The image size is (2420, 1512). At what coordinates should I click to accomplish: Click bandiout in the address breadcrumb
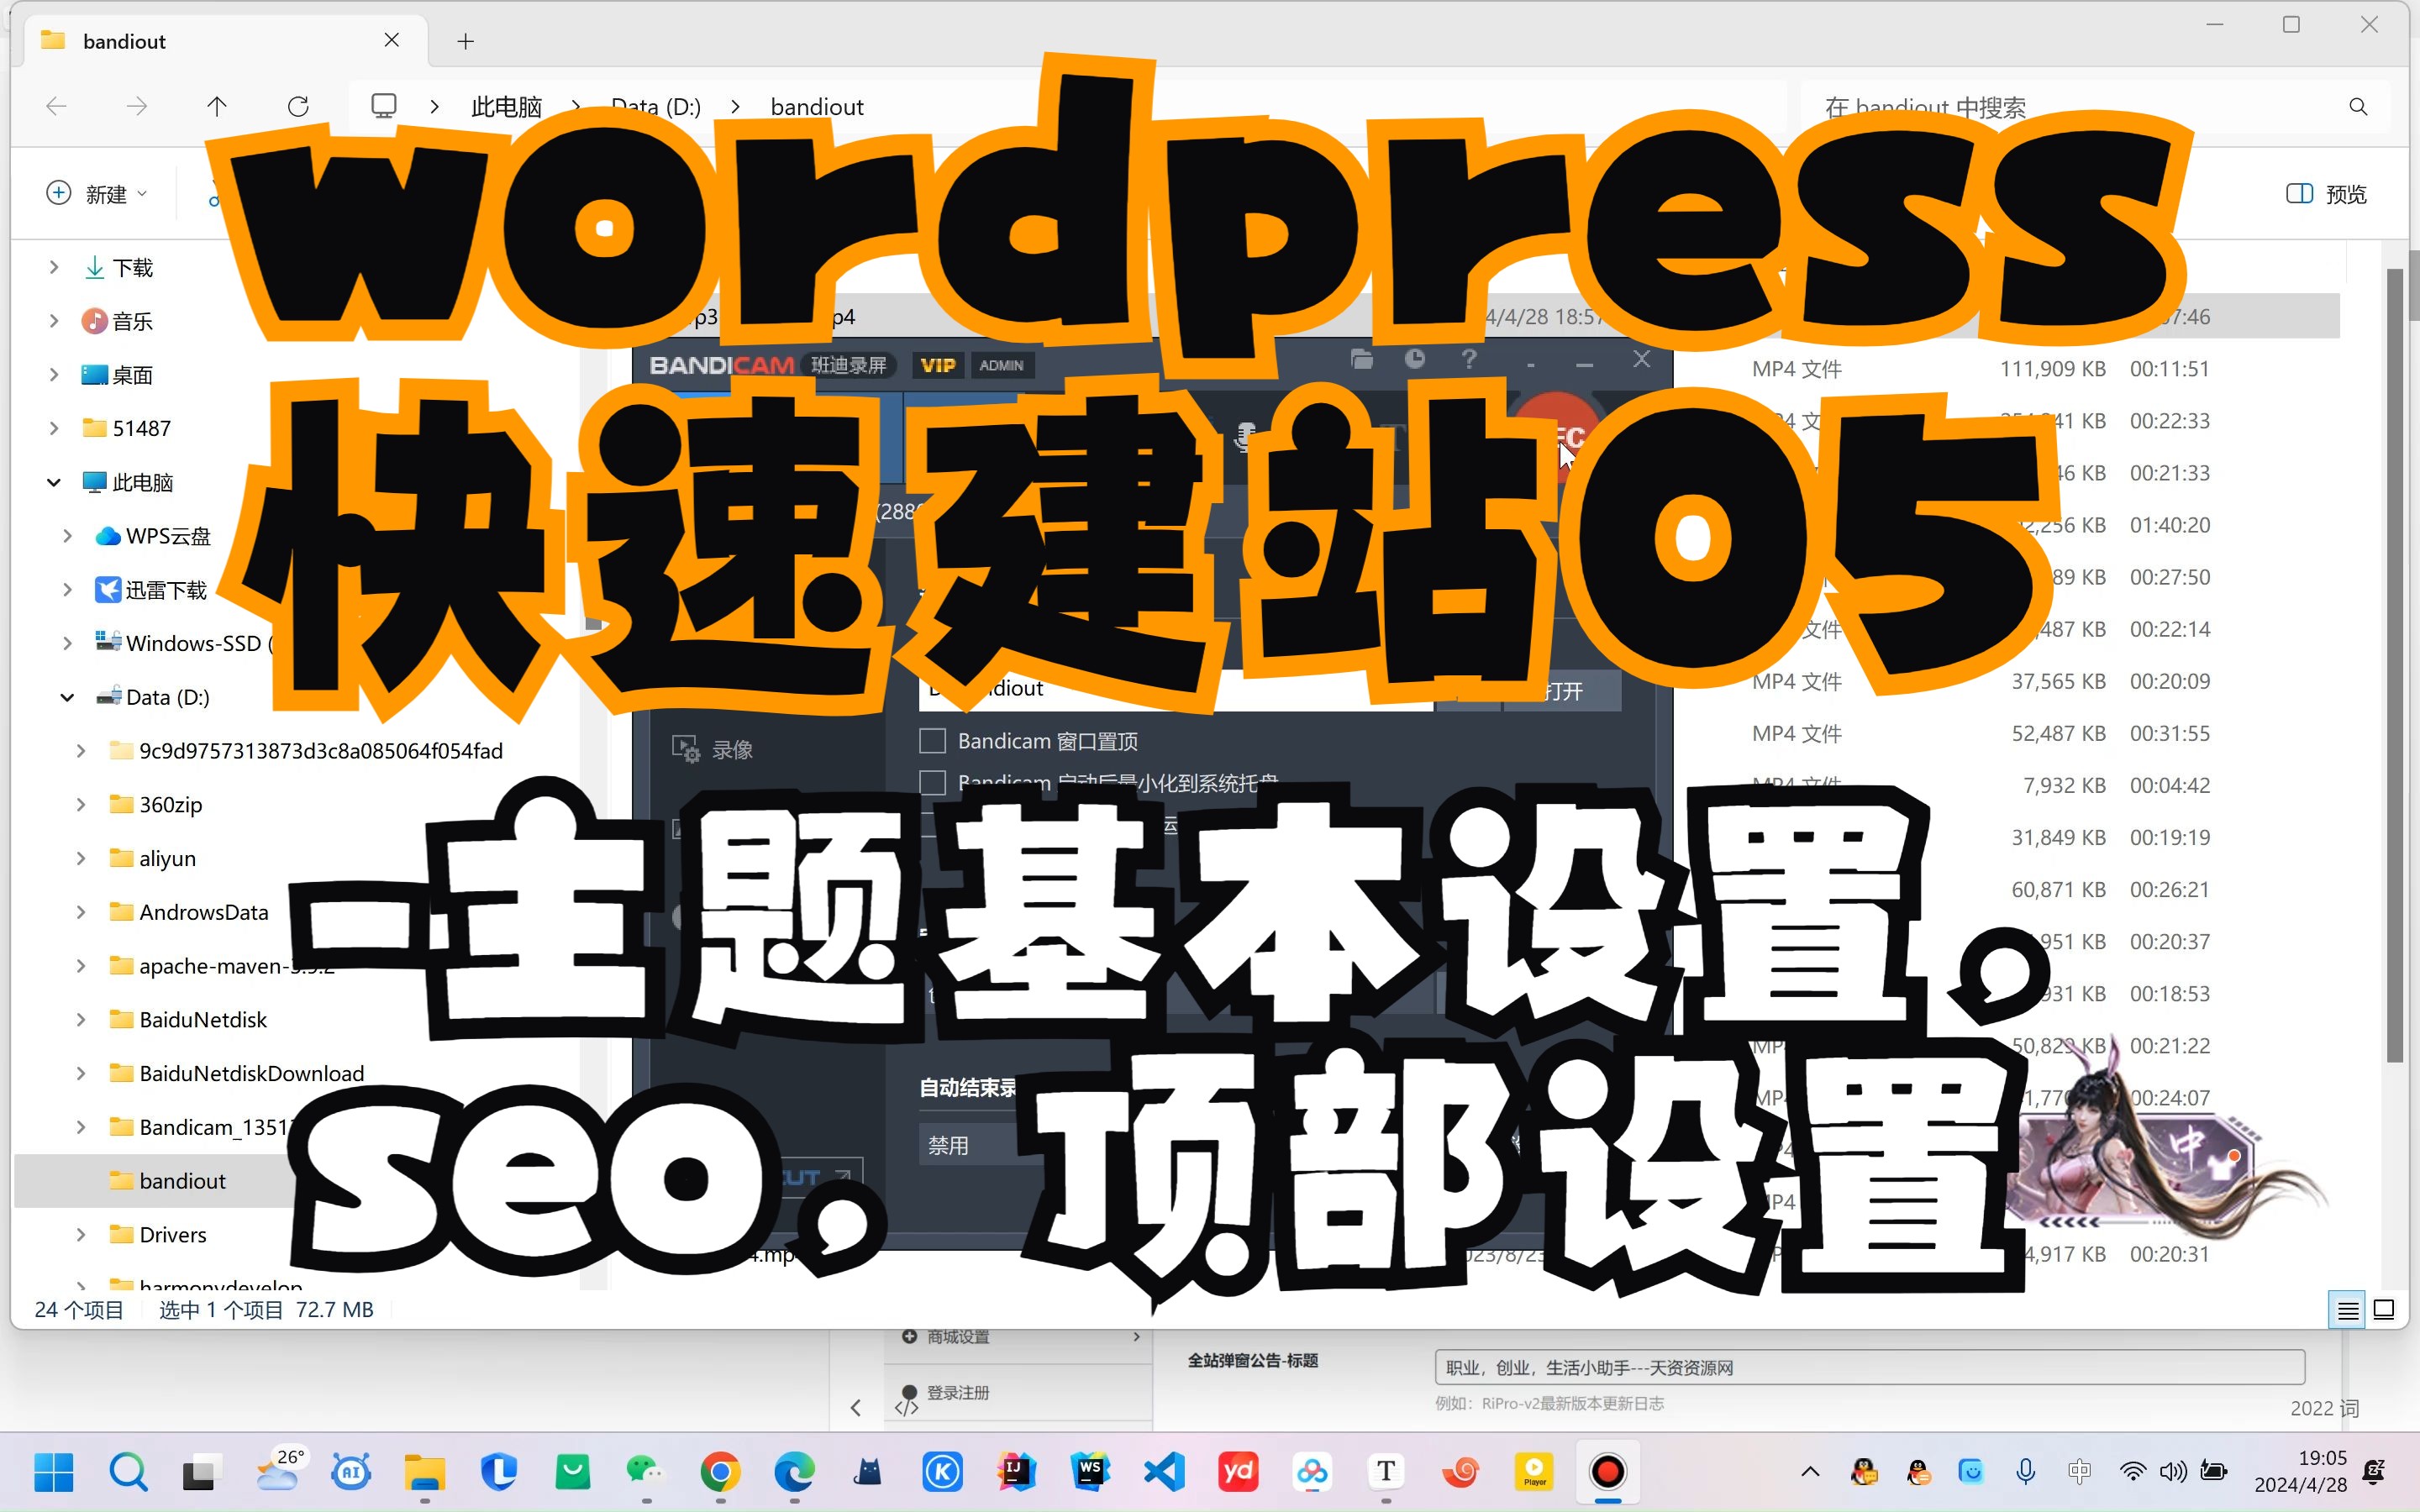[817, 107]
